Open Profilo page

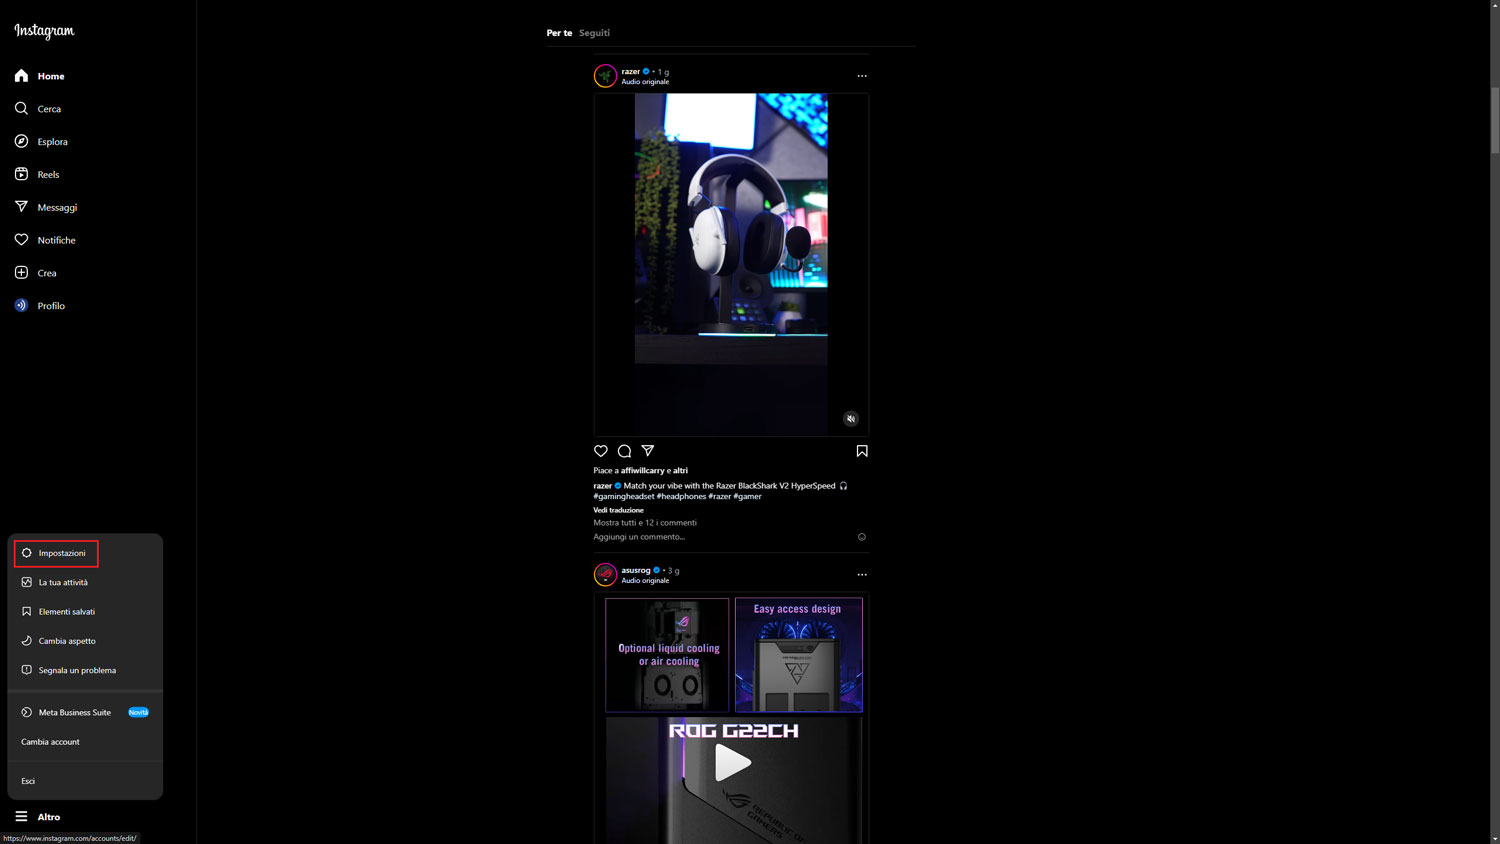[x=40, y=306]
